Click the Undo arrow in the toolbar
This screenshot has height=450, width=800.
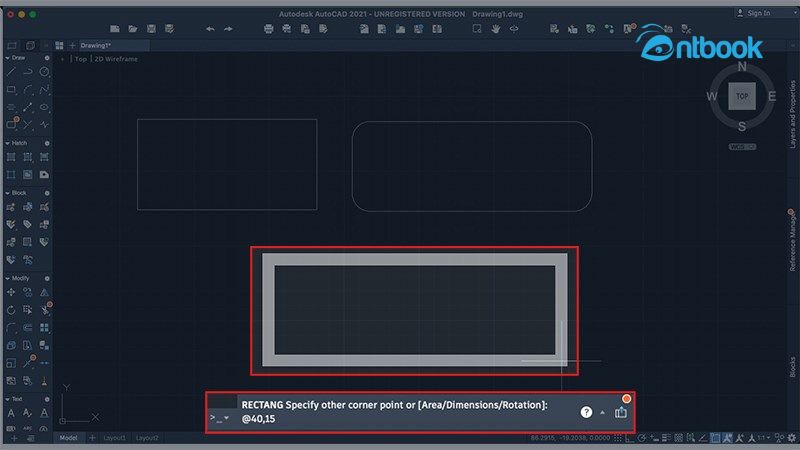(x=210, y=29)
